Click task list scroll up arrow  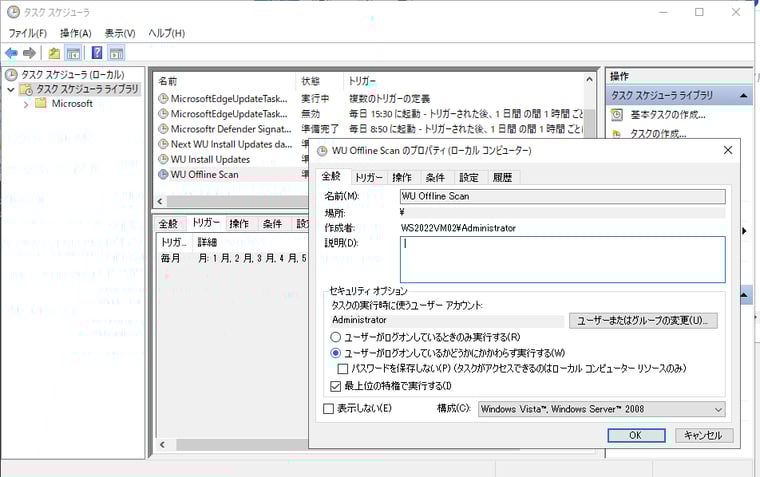coord(589,80)
